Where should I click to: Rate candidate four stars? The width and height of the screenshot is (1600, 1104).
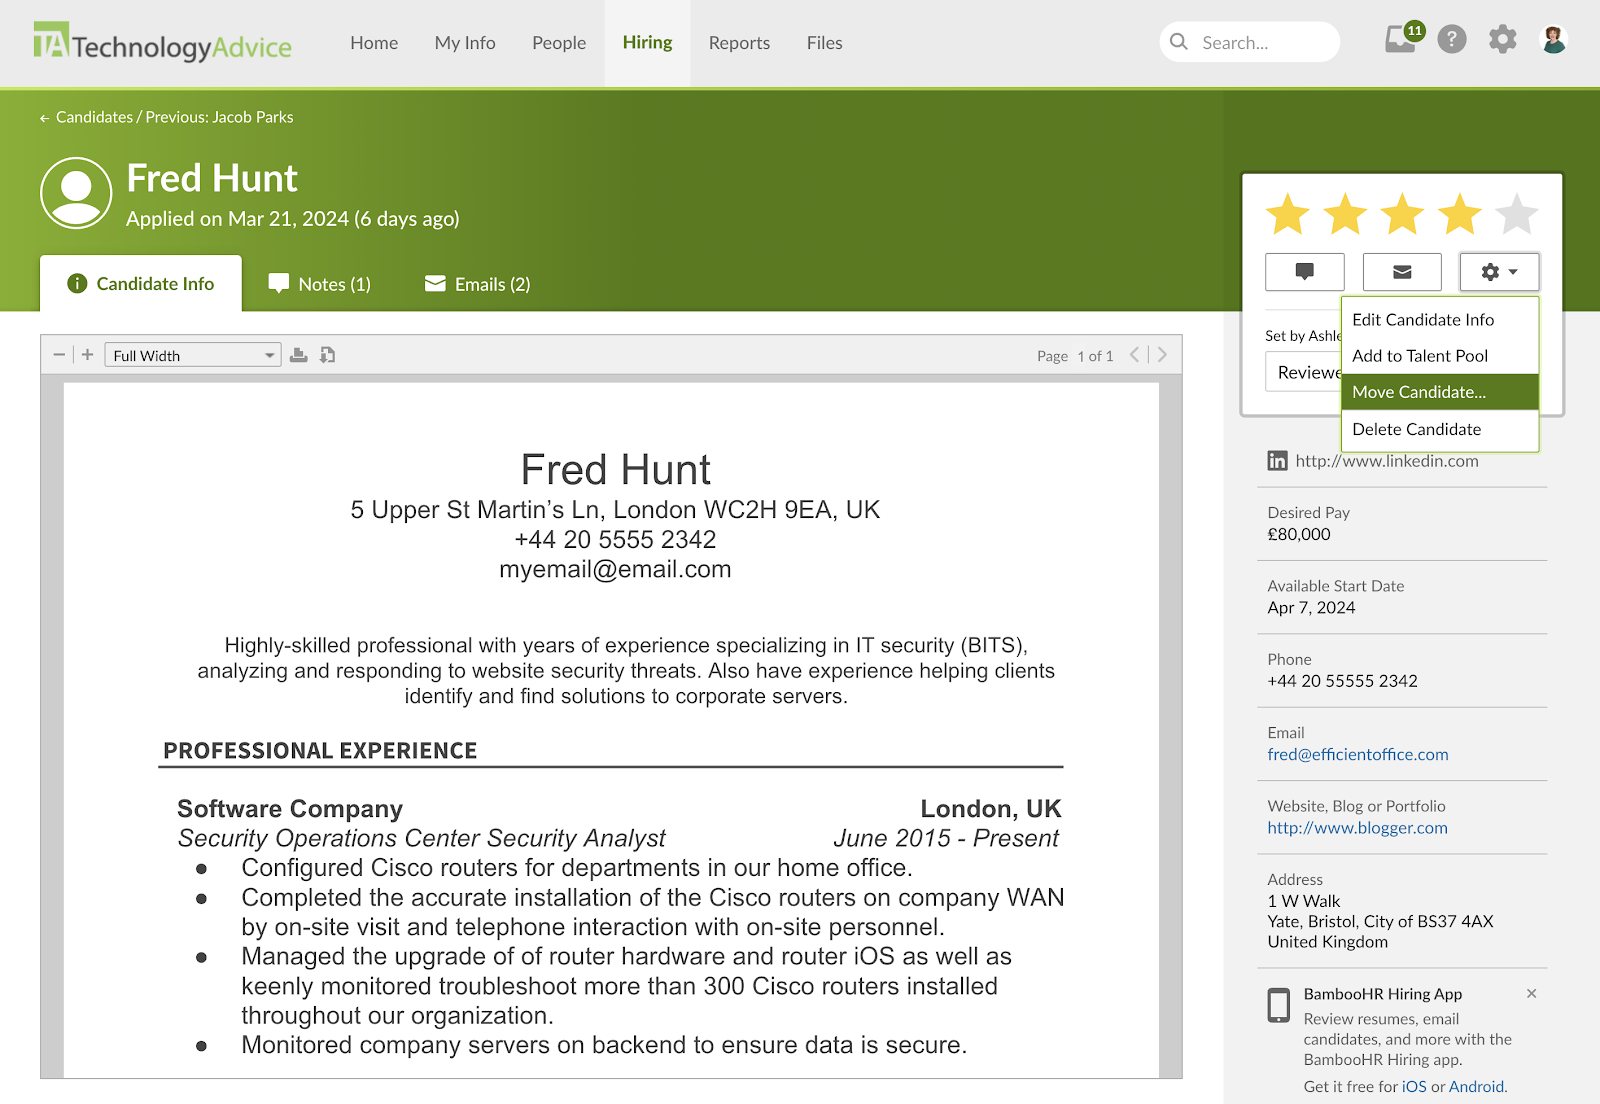pyautogui.click(x=1460, y=214)
